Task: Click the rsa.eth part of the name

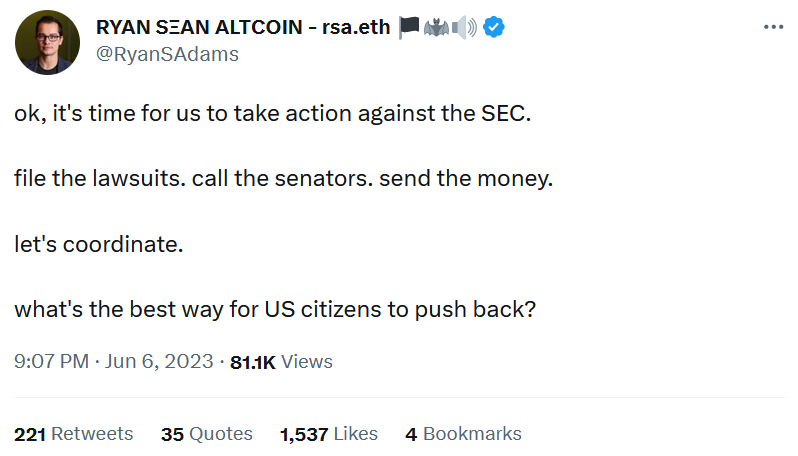Action: (x=354, y=28)
